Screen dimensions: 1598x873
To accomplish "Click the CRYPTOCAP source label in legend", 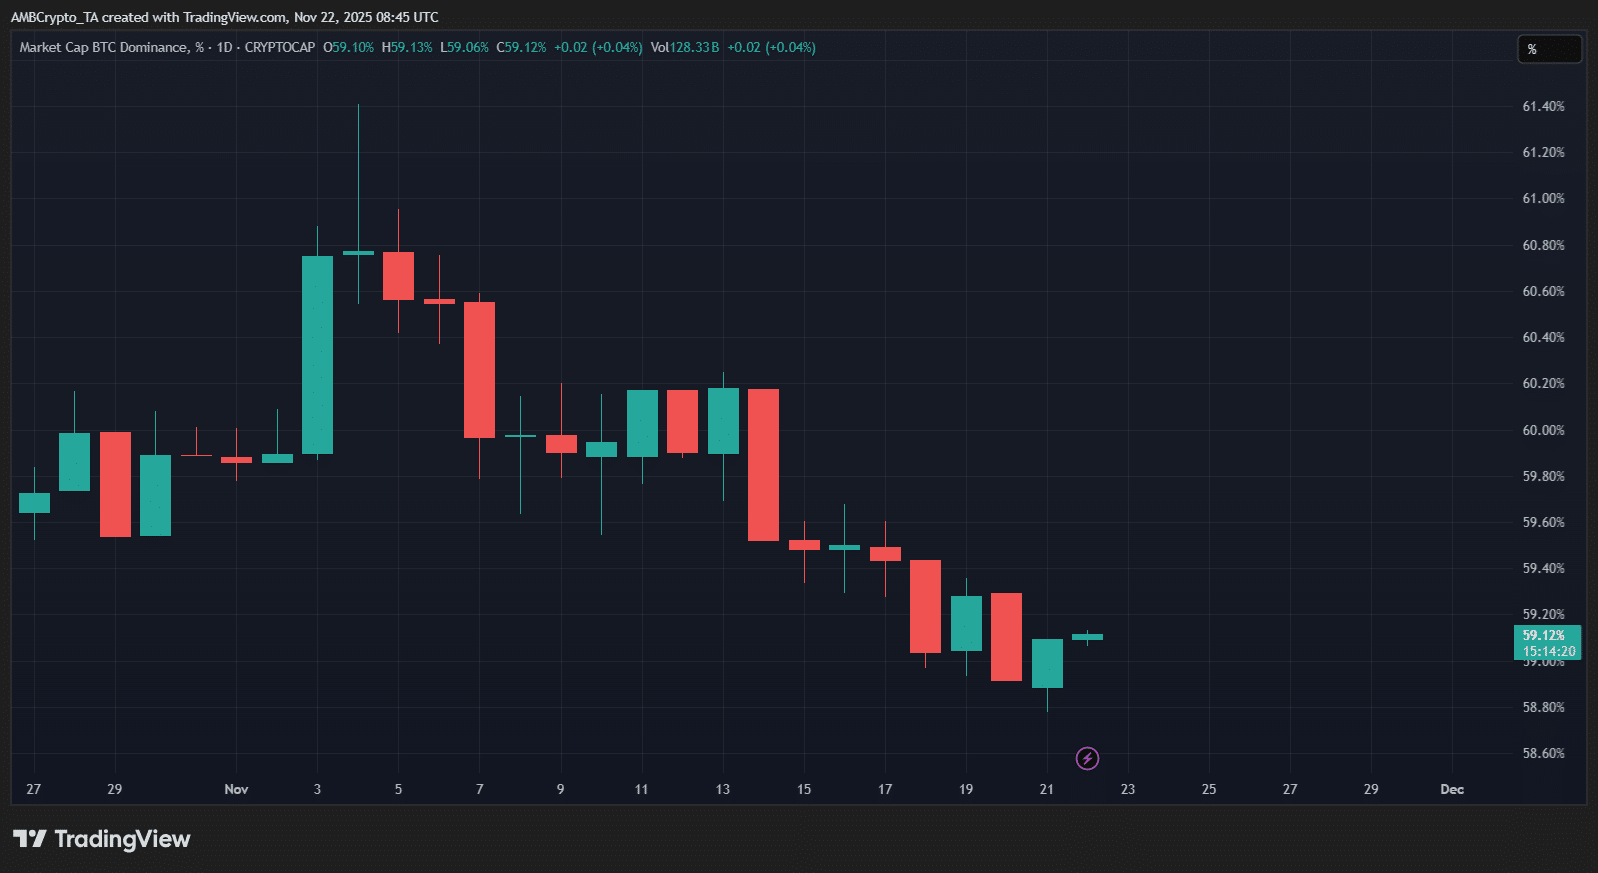I will pos(280,47).
